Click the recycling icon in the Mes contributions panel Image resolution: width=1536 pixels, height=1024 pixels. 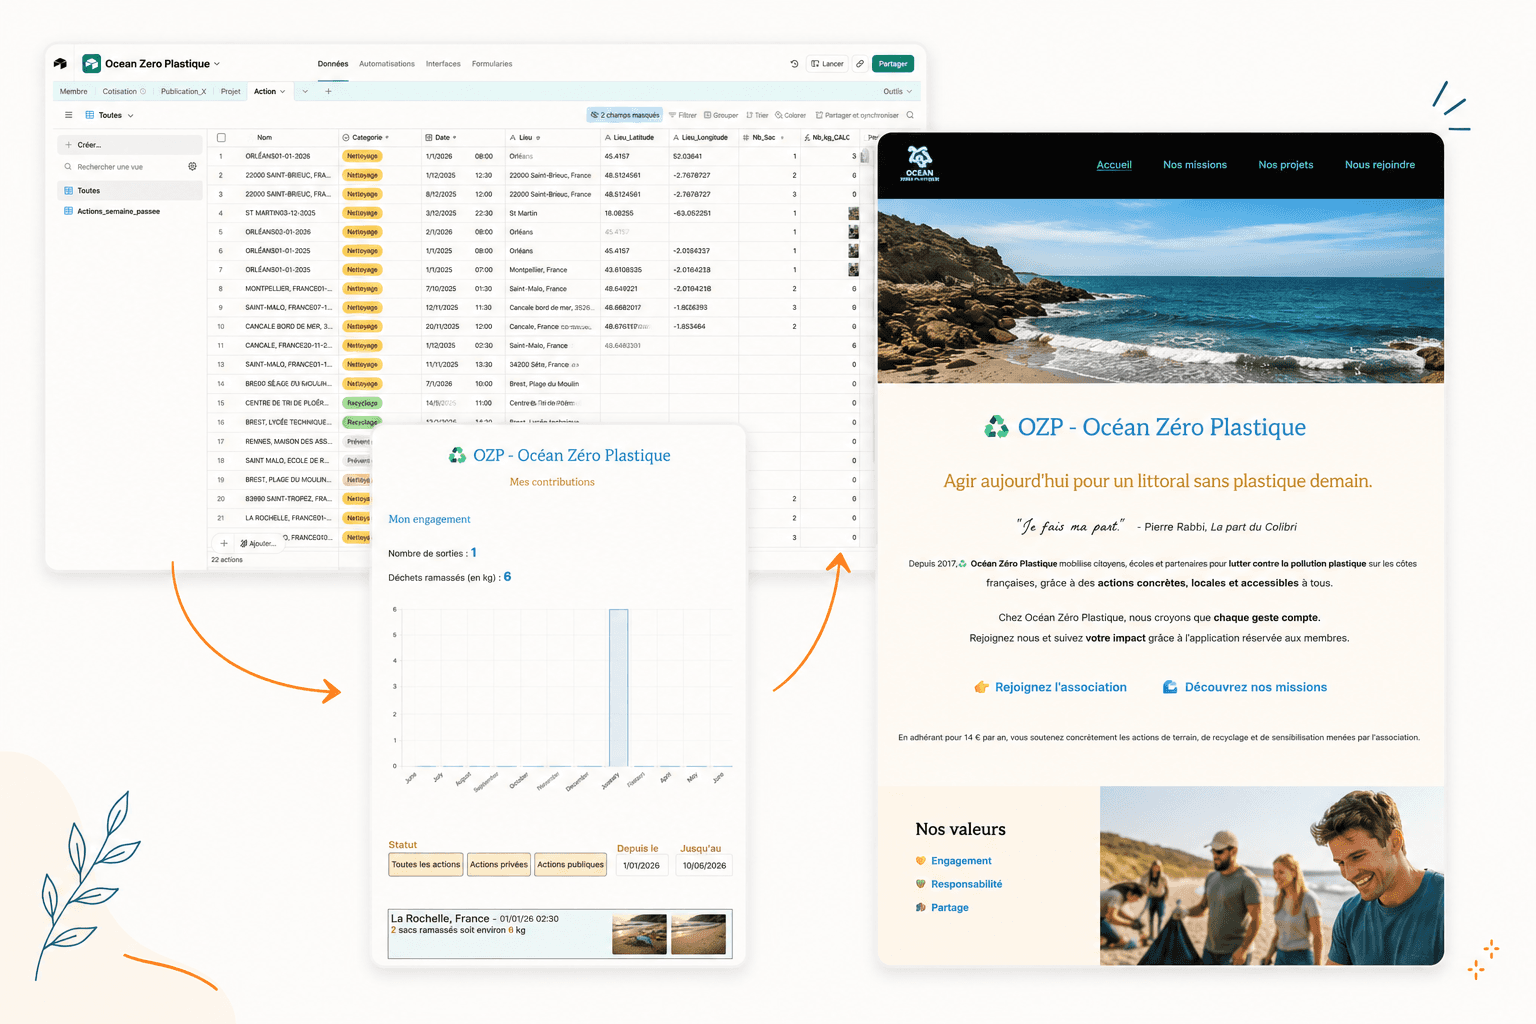(x=457, y=455)
